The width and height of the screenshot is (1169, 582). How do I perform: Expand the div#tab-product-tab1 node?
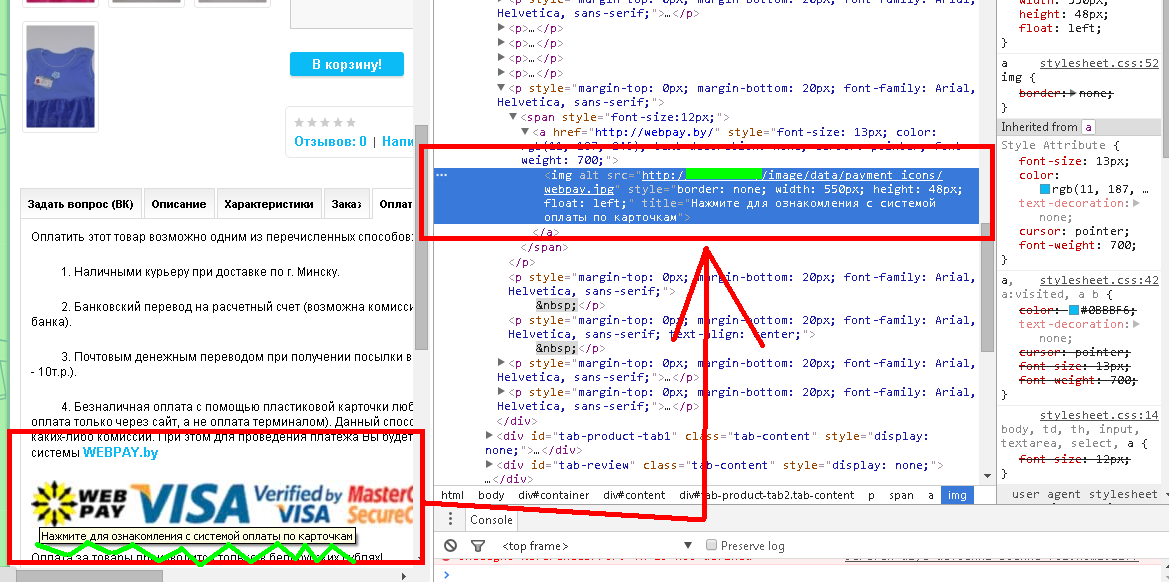pyautogui.click(x=490, y=435)
